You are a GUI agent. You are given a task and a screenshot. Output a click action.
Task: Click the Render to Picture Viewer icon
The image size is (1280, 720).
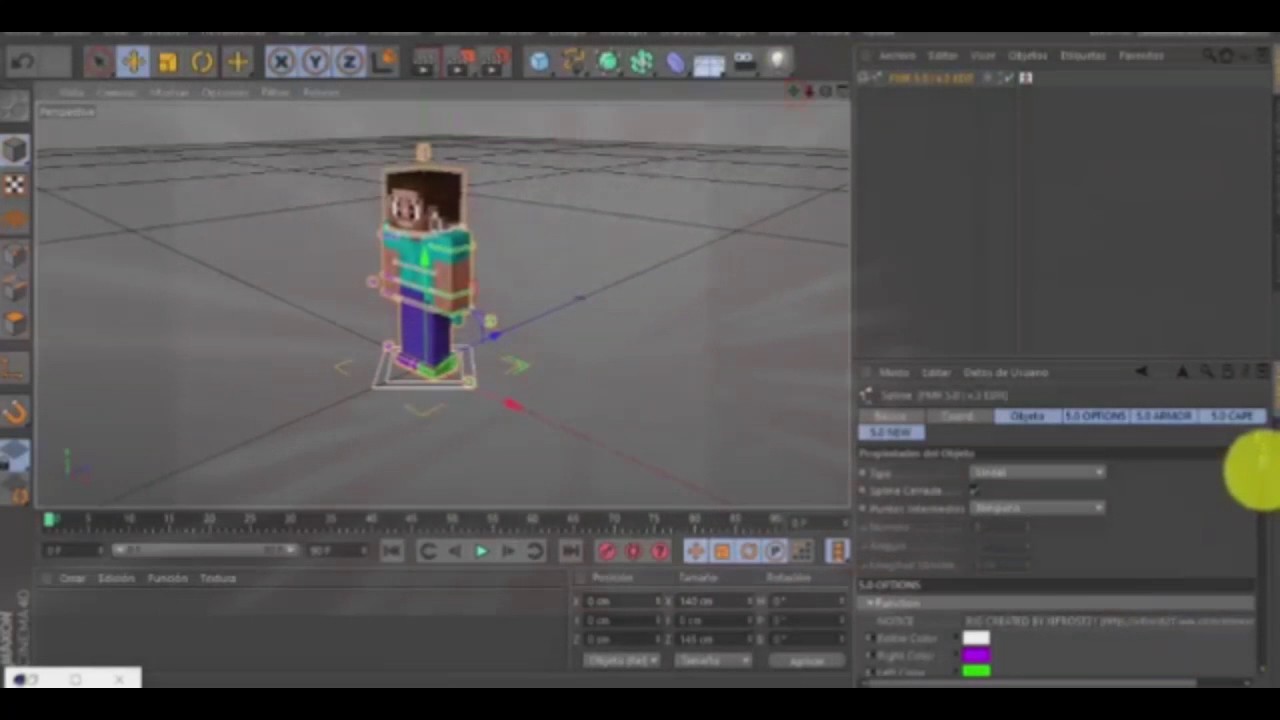[460, 62]
